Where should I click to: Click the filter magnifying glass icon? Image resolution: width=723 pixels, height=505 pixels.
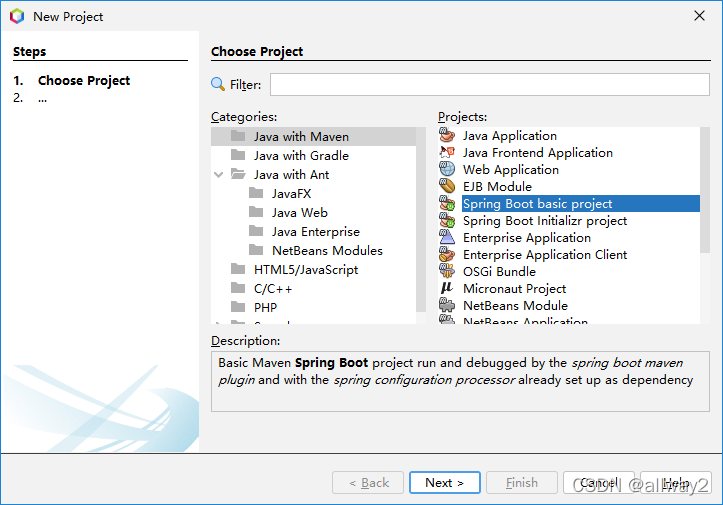[218, 84]
